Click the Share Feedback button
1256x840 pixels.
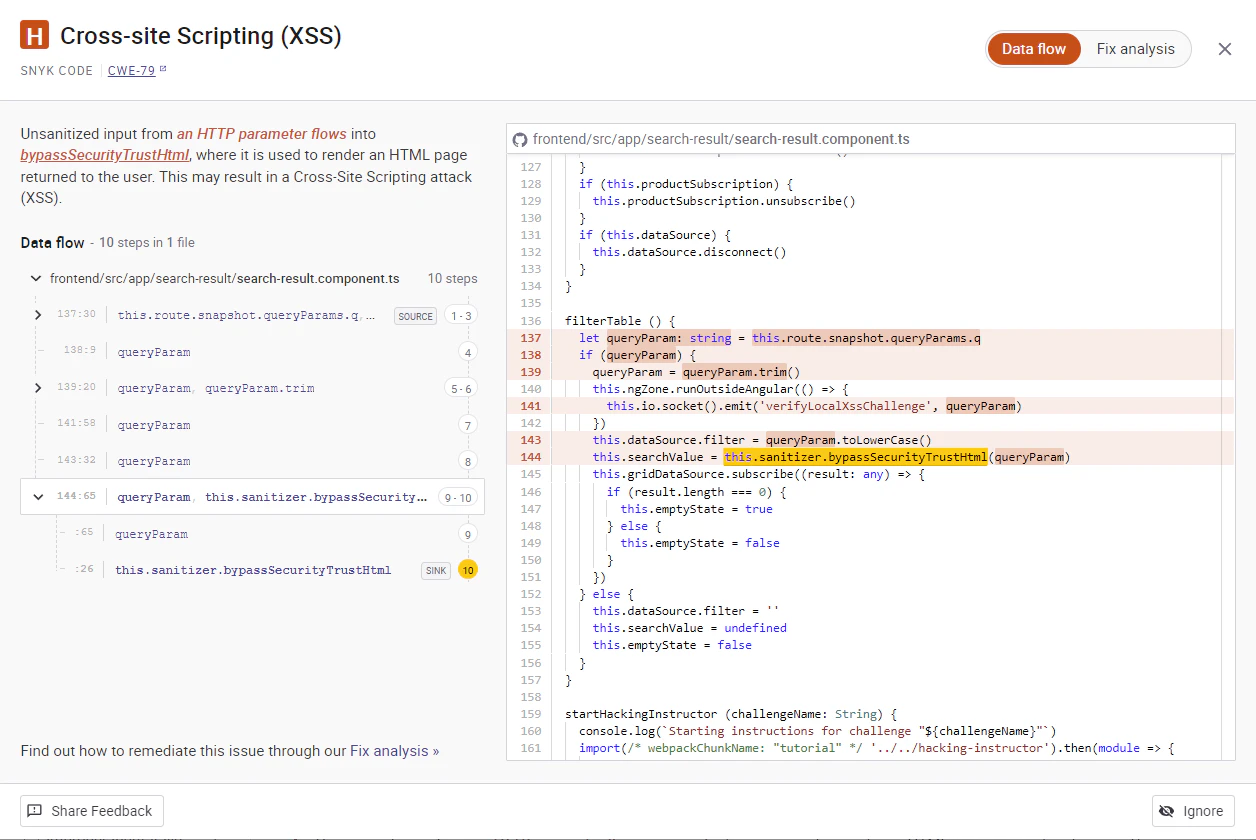(92, 811)
